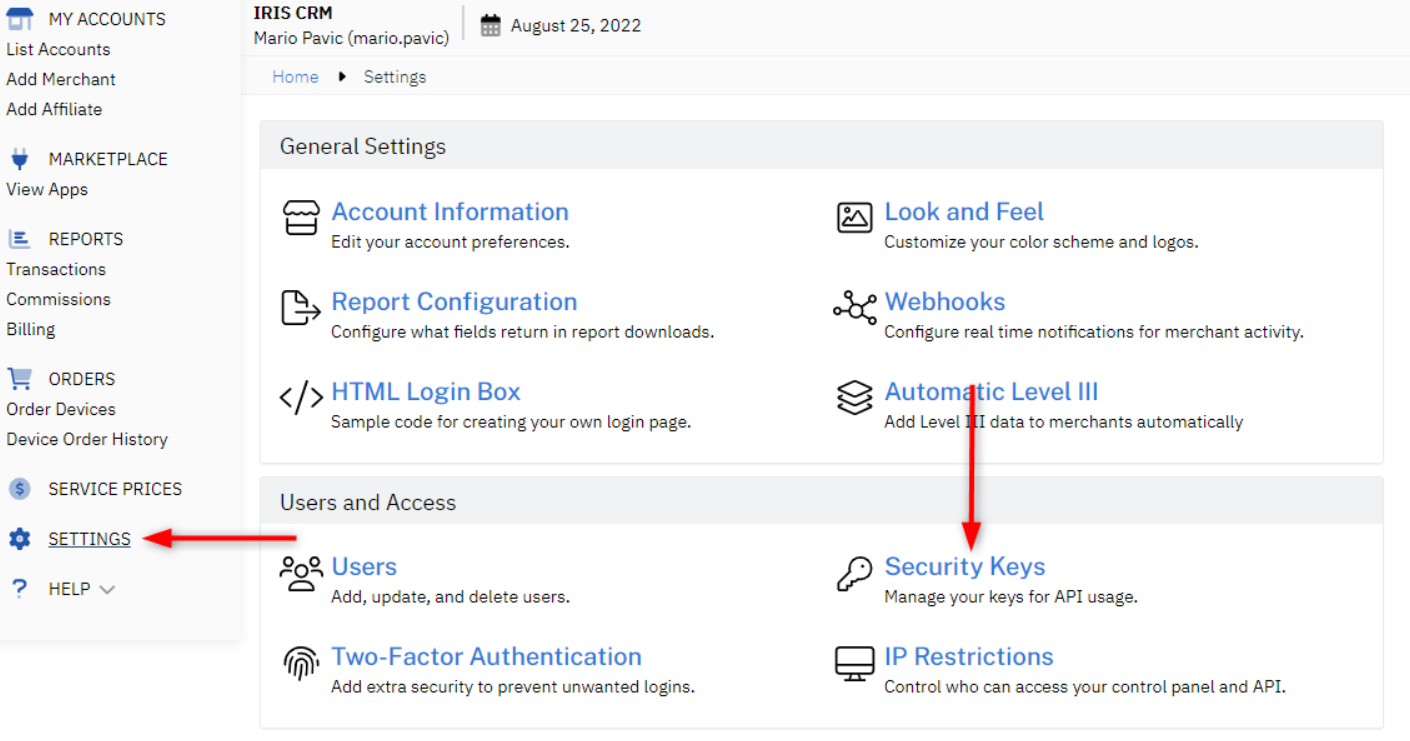Screen dimensions: 1410x741
Task: Expand the Help menu chevron
Action: [x=107, y=590]
